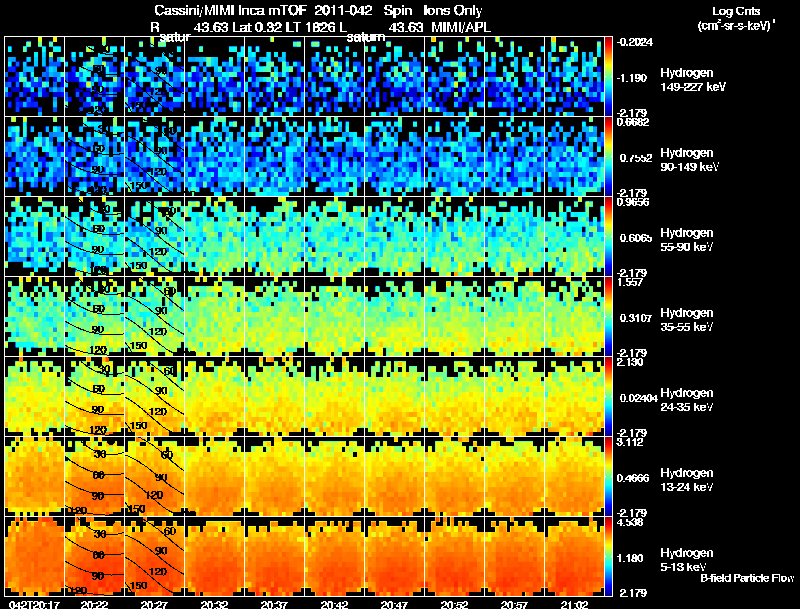The width and height of the screenshot is (800, 609).
Task: Select the Hydrogen 24-35 keV label
Action: click(x=687, y=400)
